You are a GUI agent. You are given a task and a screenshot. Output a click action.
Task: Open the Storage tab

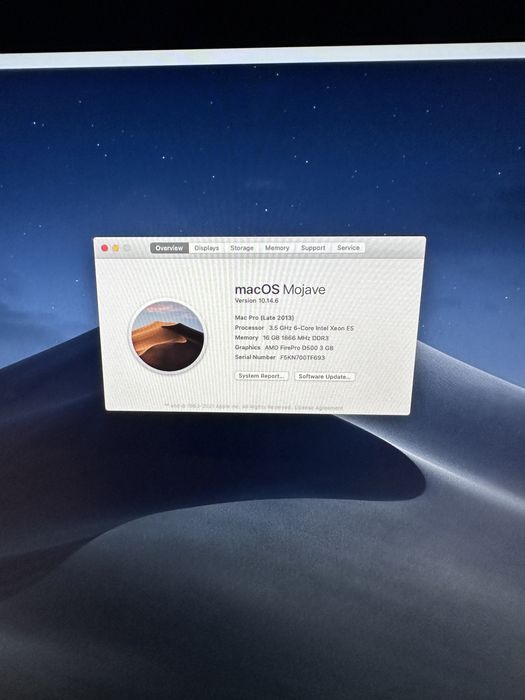coord(242,248)
